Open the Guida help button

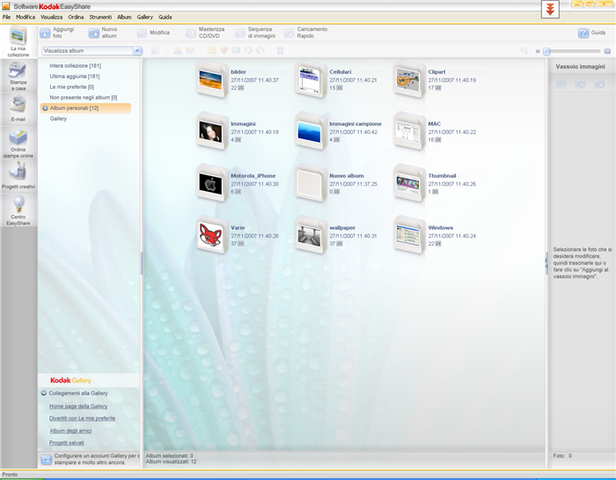point(592,33)
